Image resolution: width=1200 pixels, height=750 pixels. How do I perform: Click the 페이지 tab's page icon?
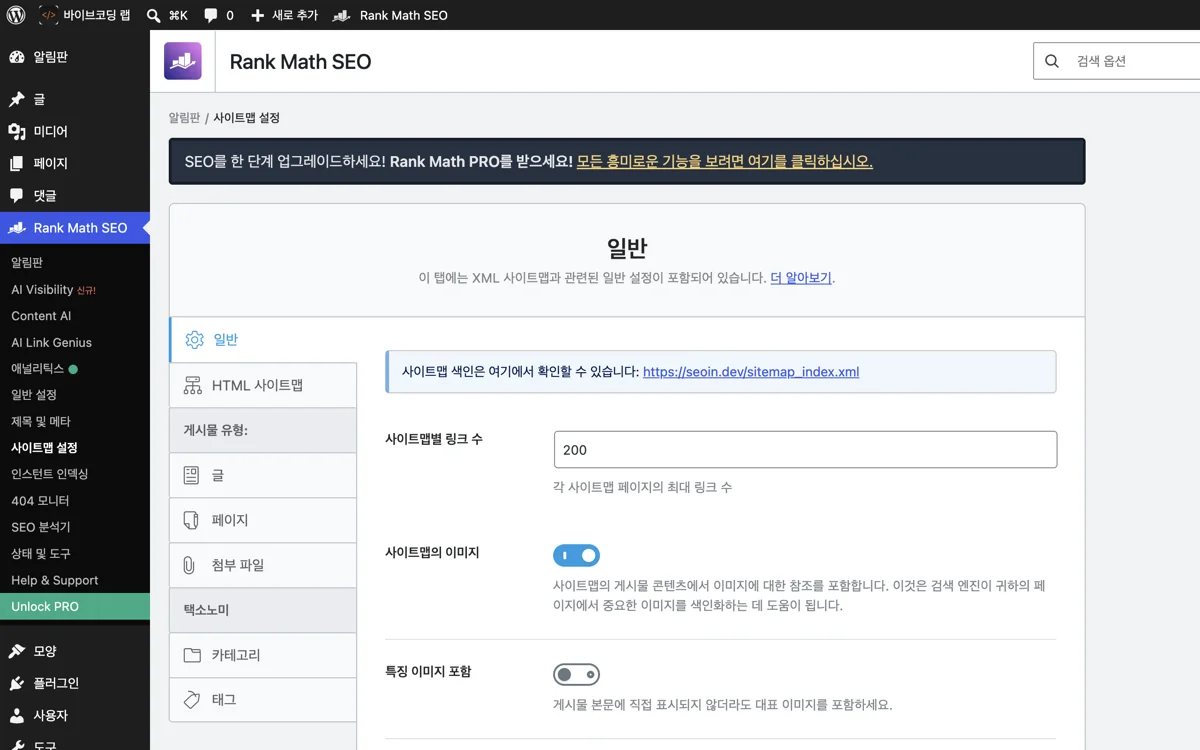coord(191,520)
